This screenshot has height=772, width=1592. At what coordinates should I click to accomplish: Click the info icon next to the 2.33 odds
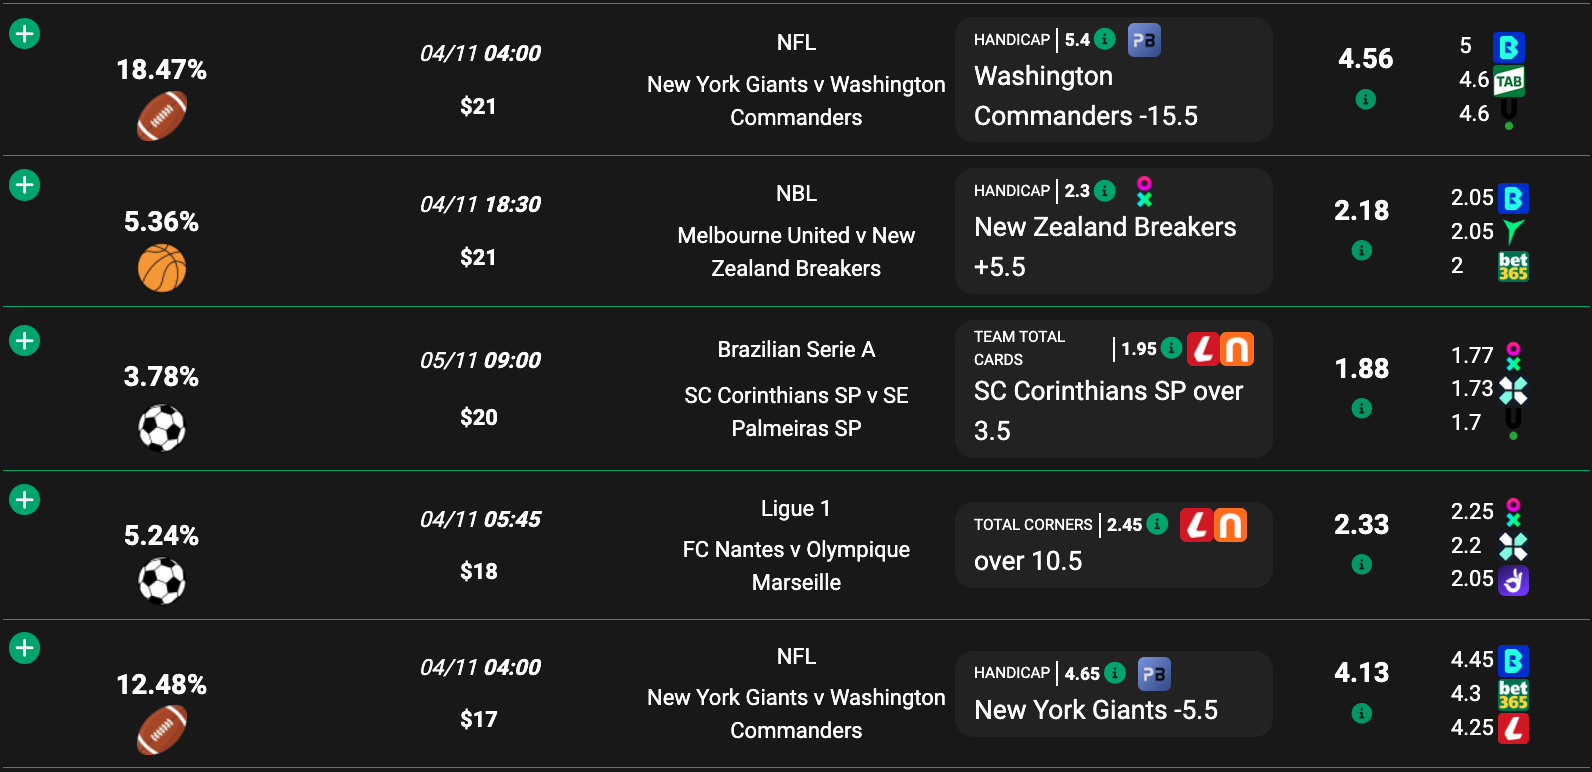[1361, 564]
